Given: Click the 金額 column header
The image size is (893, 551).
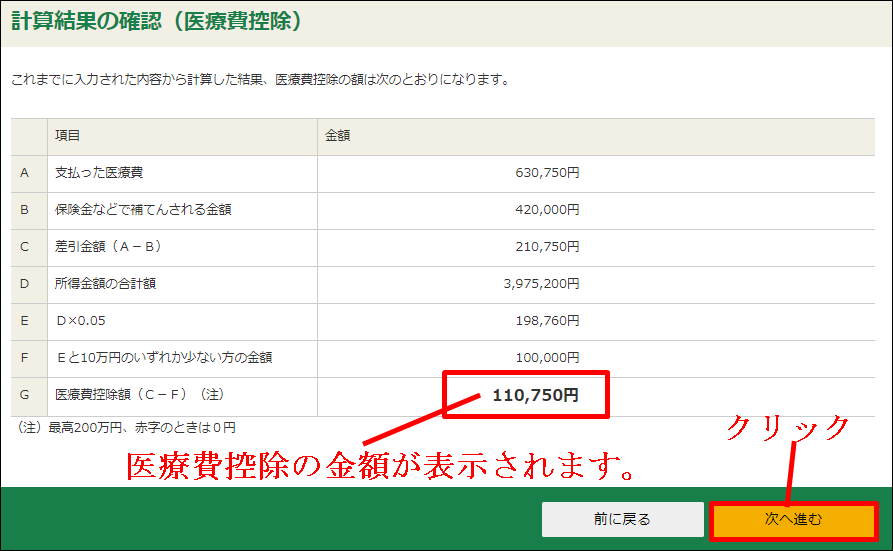Looking at the screenshot, I should tap(337, 136).
